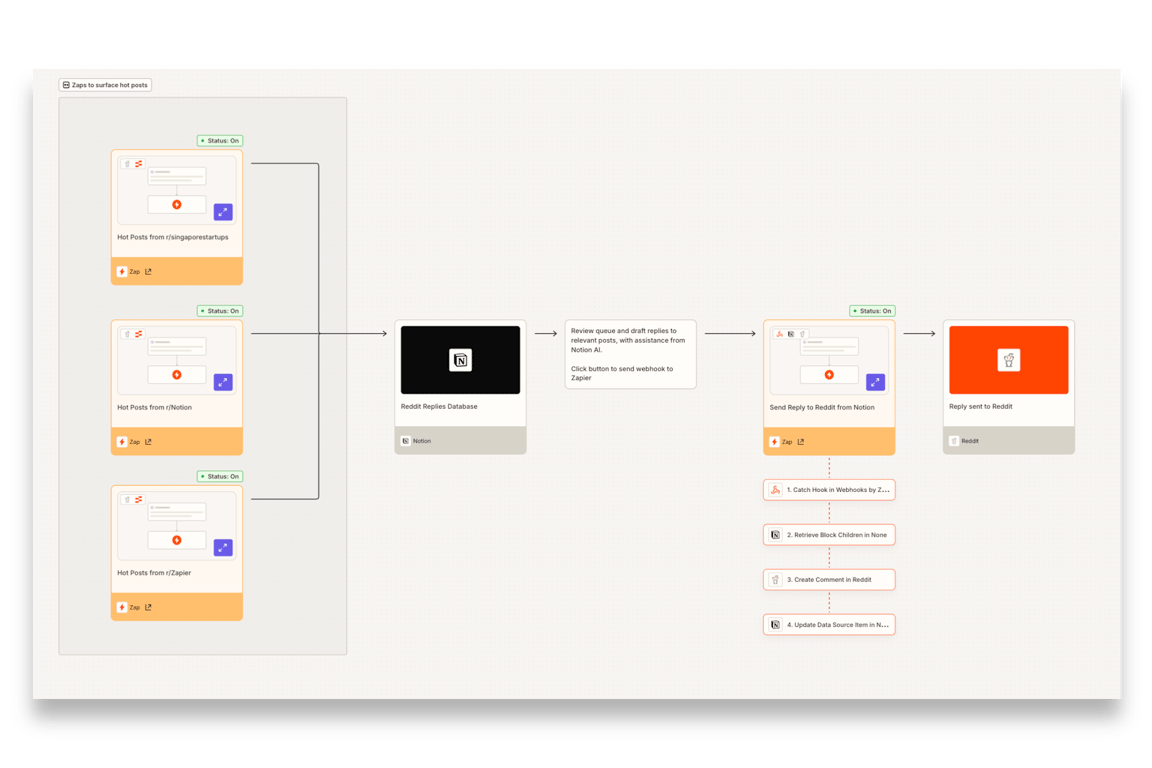Expand the r/singaporestartups Zap preview with purple arrow
The image size is (1152, 768).
[223, 212]
